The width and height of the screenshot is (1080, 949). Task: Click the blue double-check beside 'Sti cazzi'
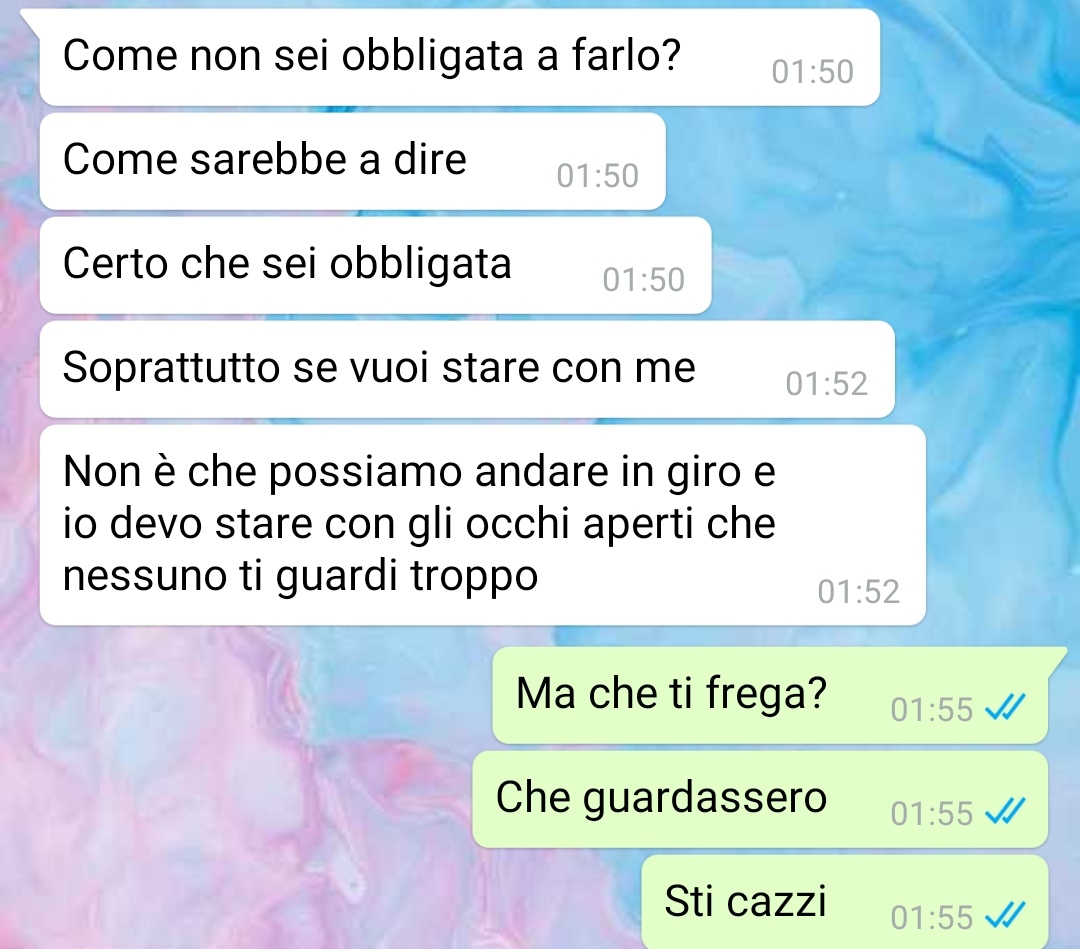[x=1005, y=916]
